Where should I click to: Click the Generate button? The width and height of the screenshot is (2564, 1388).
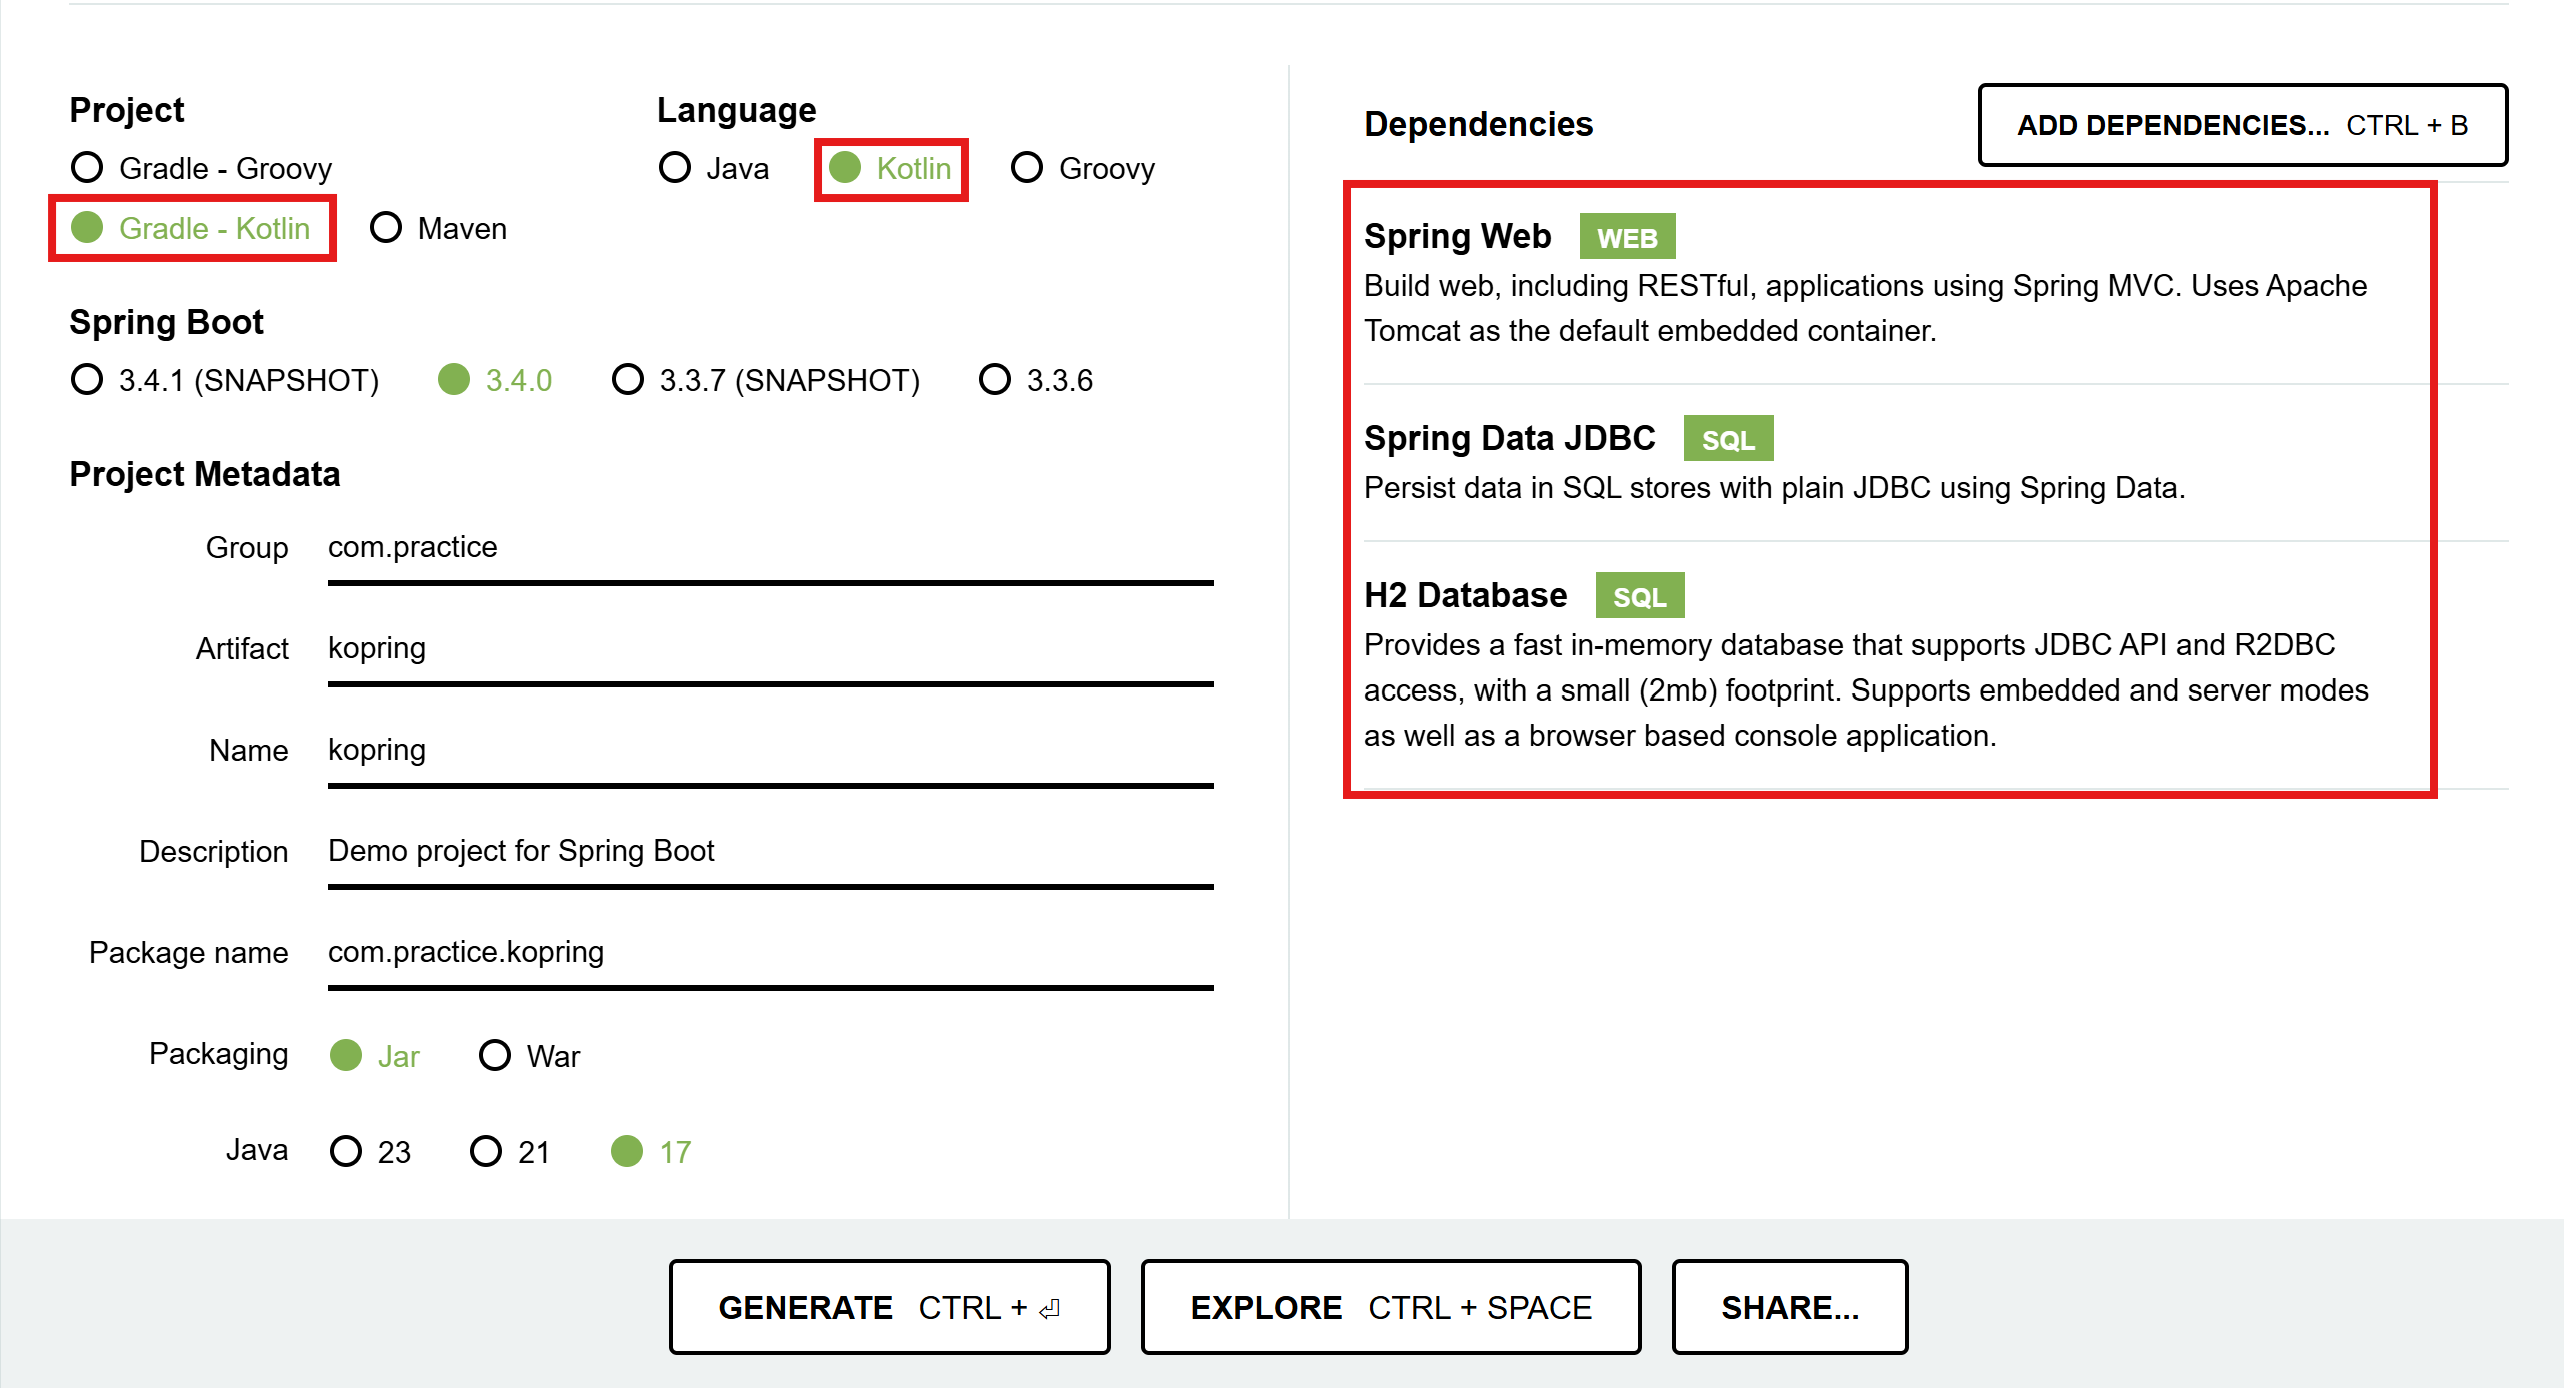pos(889,1307)
